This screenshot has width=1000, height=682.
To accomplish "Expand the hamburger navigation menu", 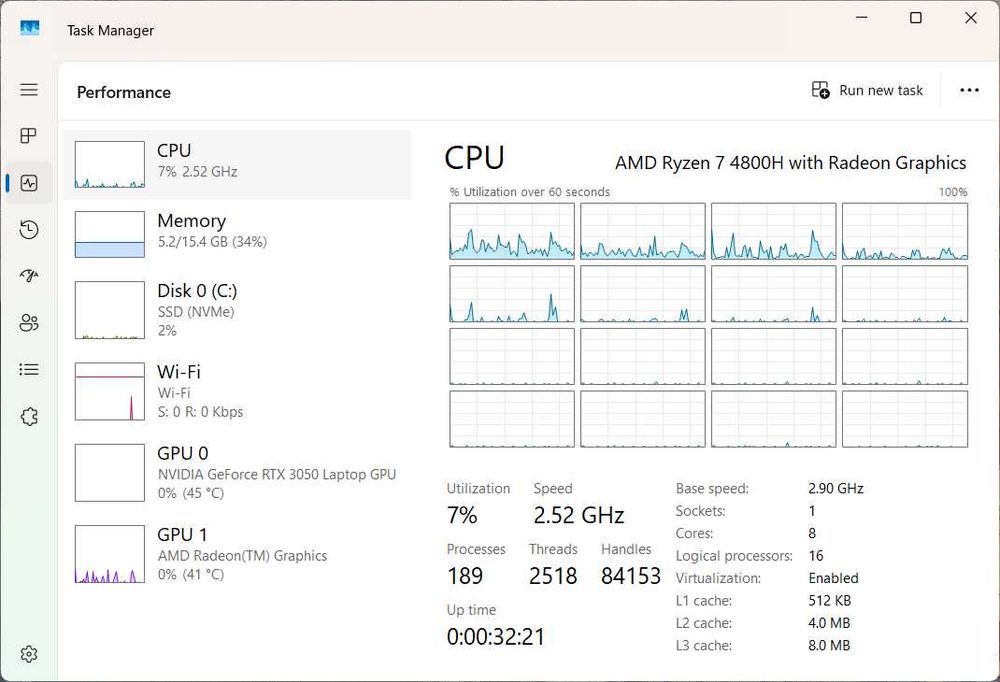I will [29, 90].
